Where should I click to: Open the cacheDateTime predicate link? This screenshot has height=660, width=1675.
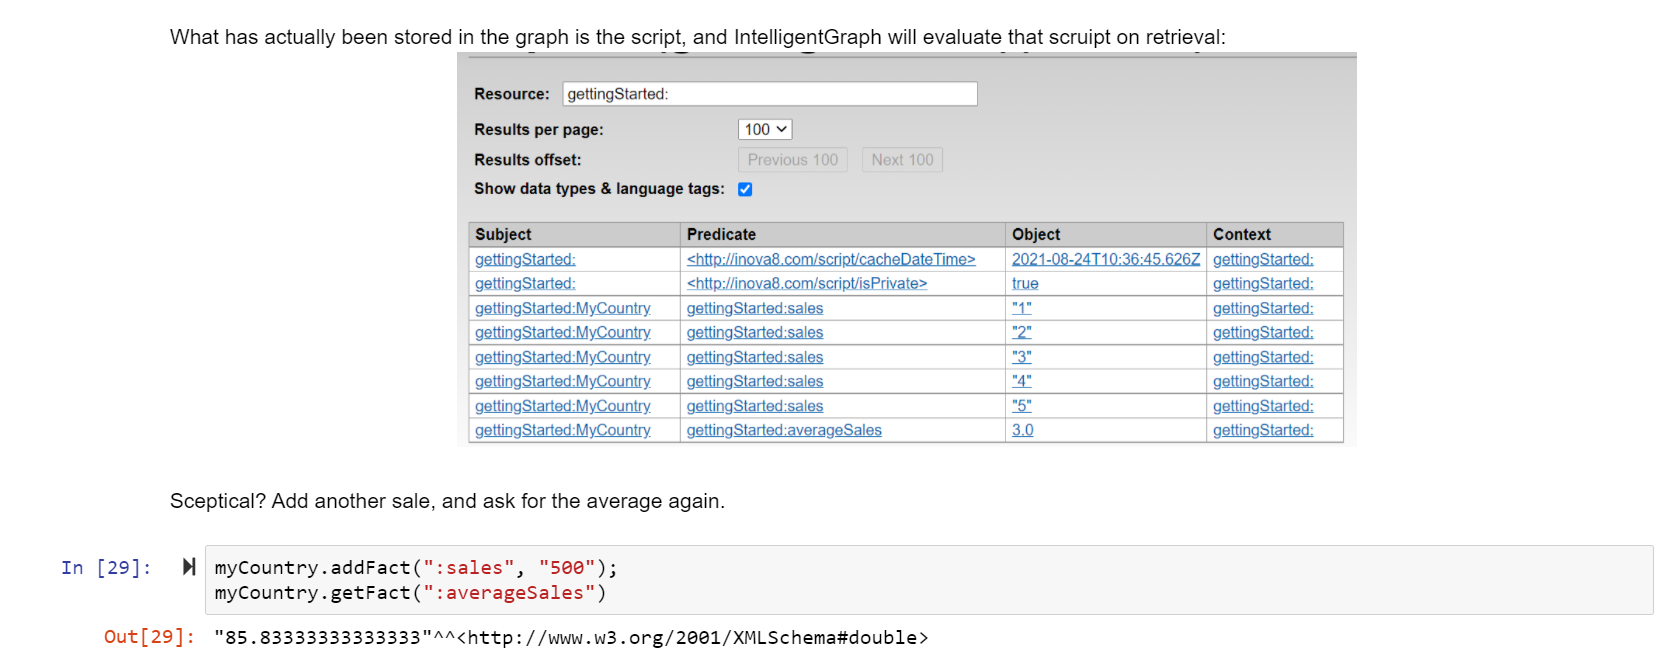(x=830, y=259)
